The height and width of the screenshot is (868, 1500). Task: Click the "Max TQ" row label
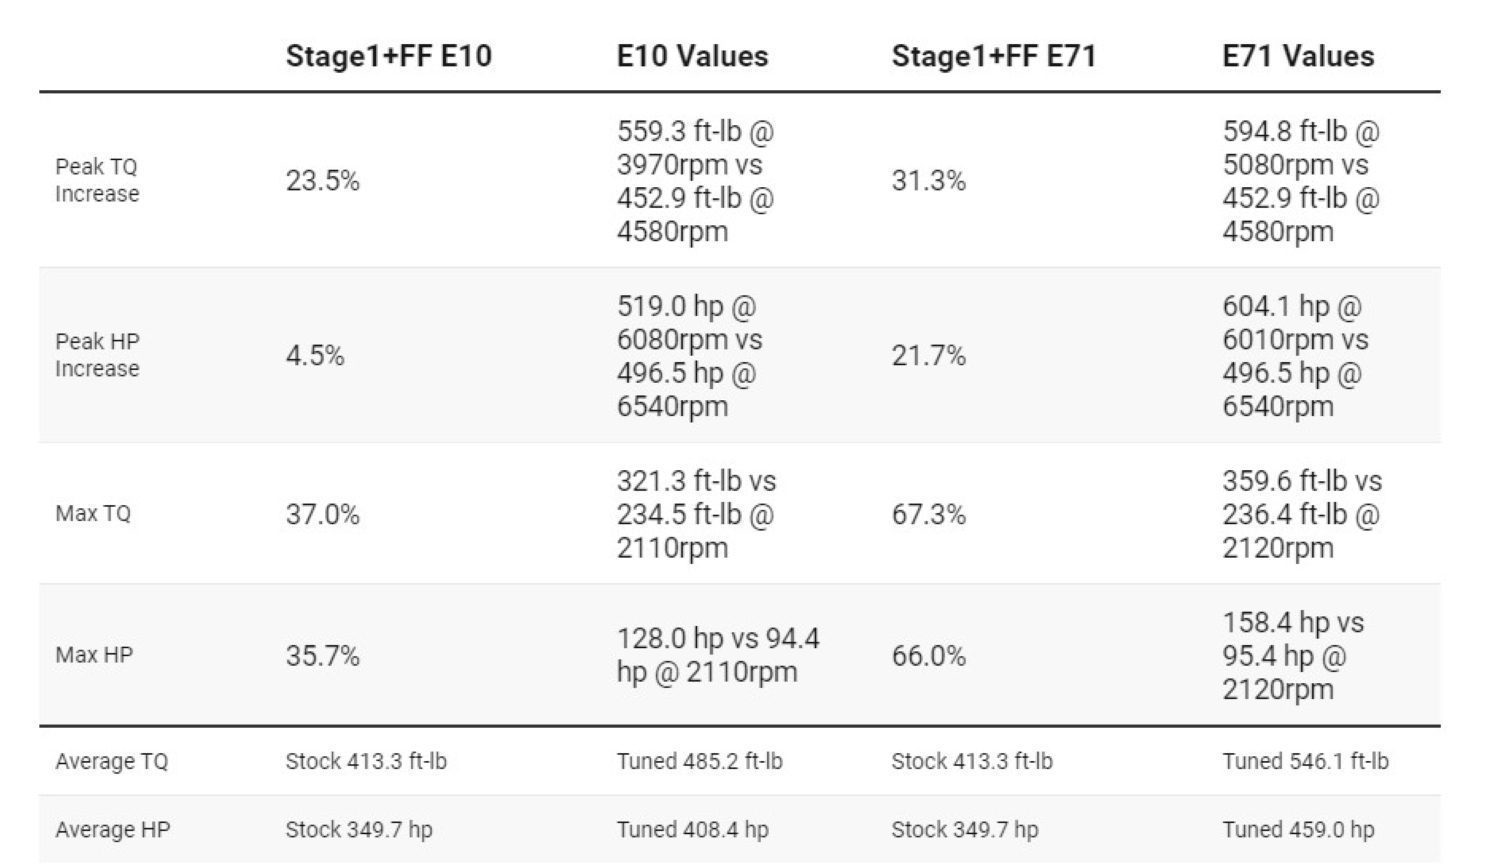click(x=93, y=514)
